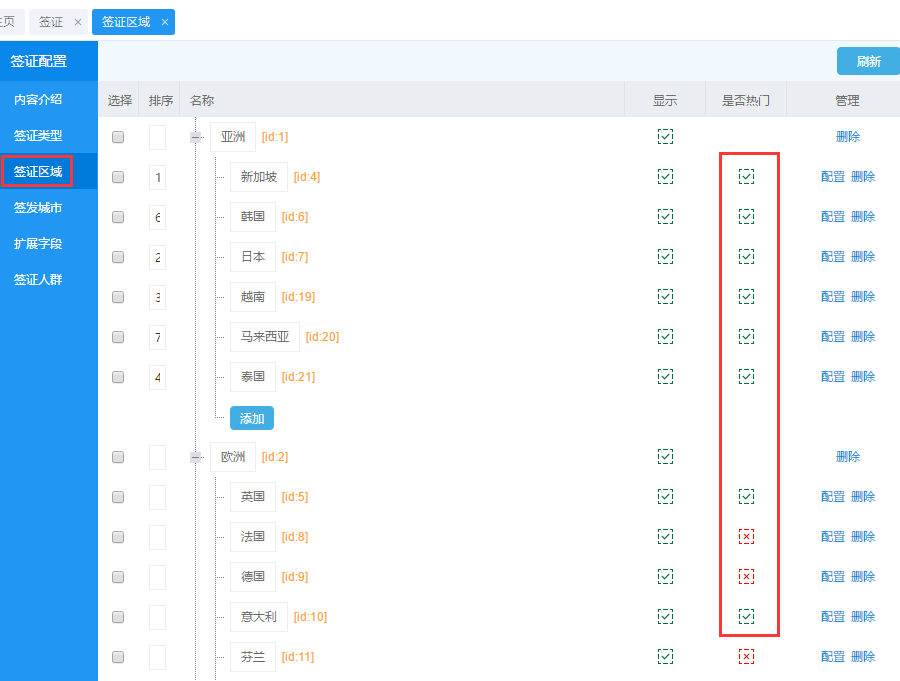Check the selection box for 韩国

(x=118, y=217)
